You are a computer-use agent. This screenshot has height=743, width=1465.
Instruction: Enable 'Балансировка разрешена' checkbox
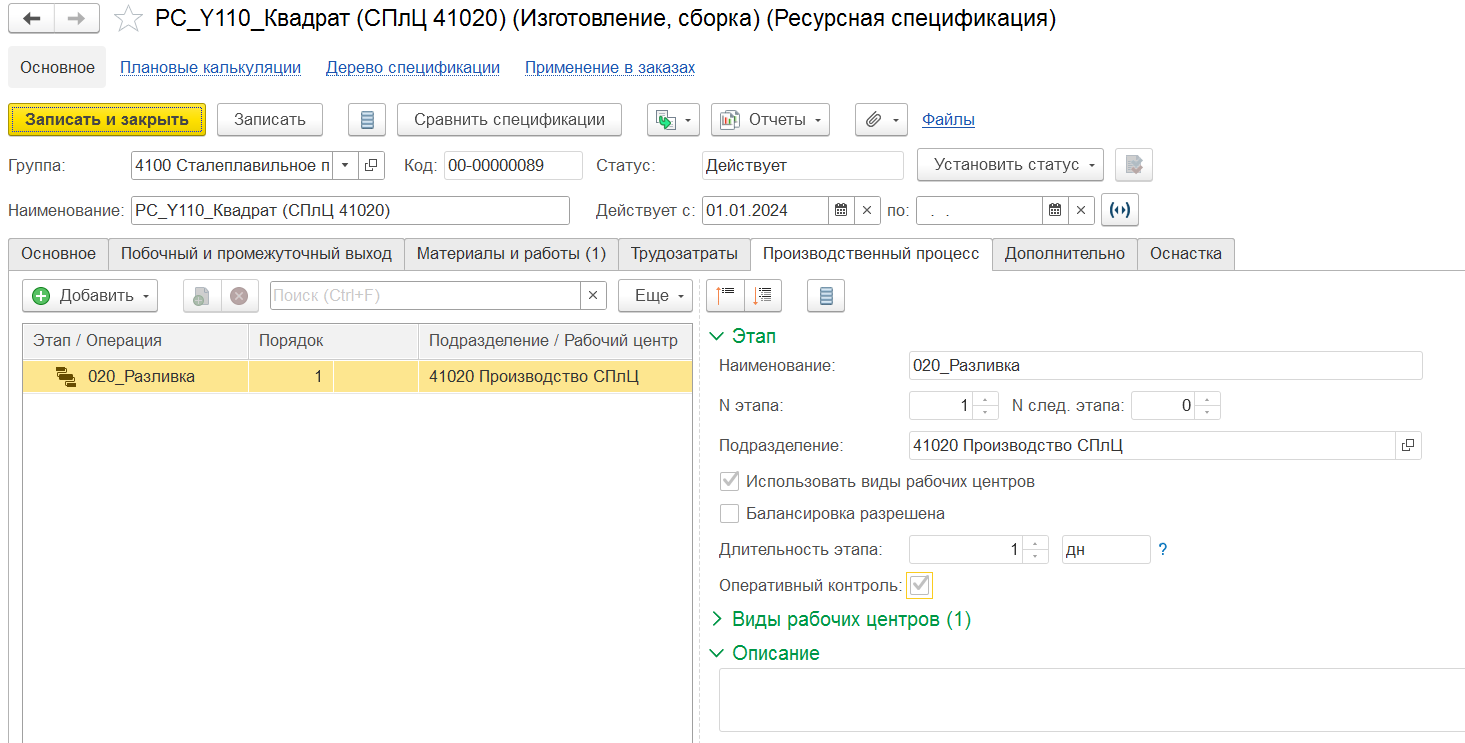coord(730,514)
